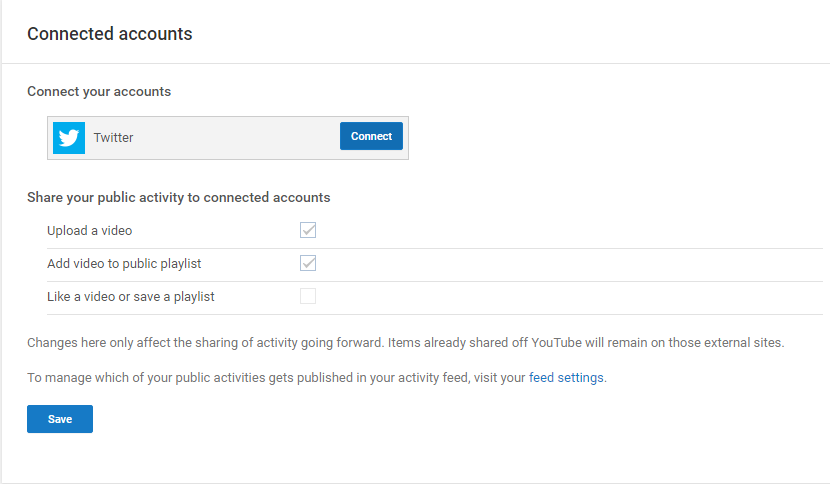Click the Add video to public playlist label
The image size is (830, 484).
click(x=124, y=264)
